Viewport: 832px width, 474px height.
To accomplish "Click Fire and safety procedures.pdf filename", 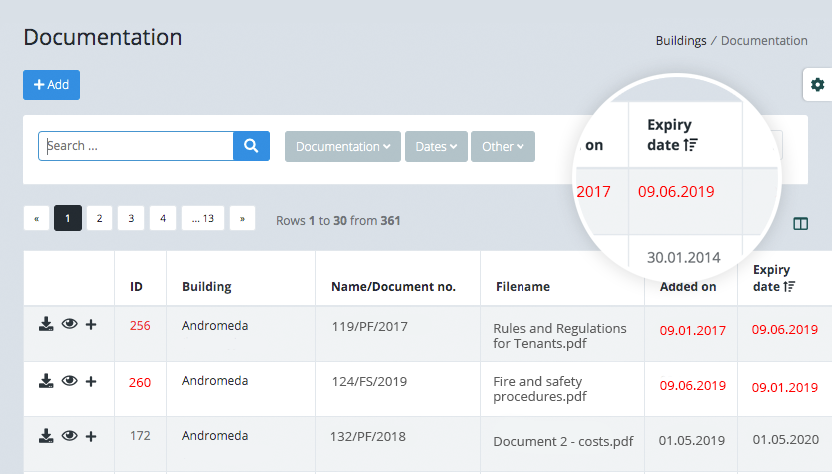I will pyautogui.click(x=540, y=389).
